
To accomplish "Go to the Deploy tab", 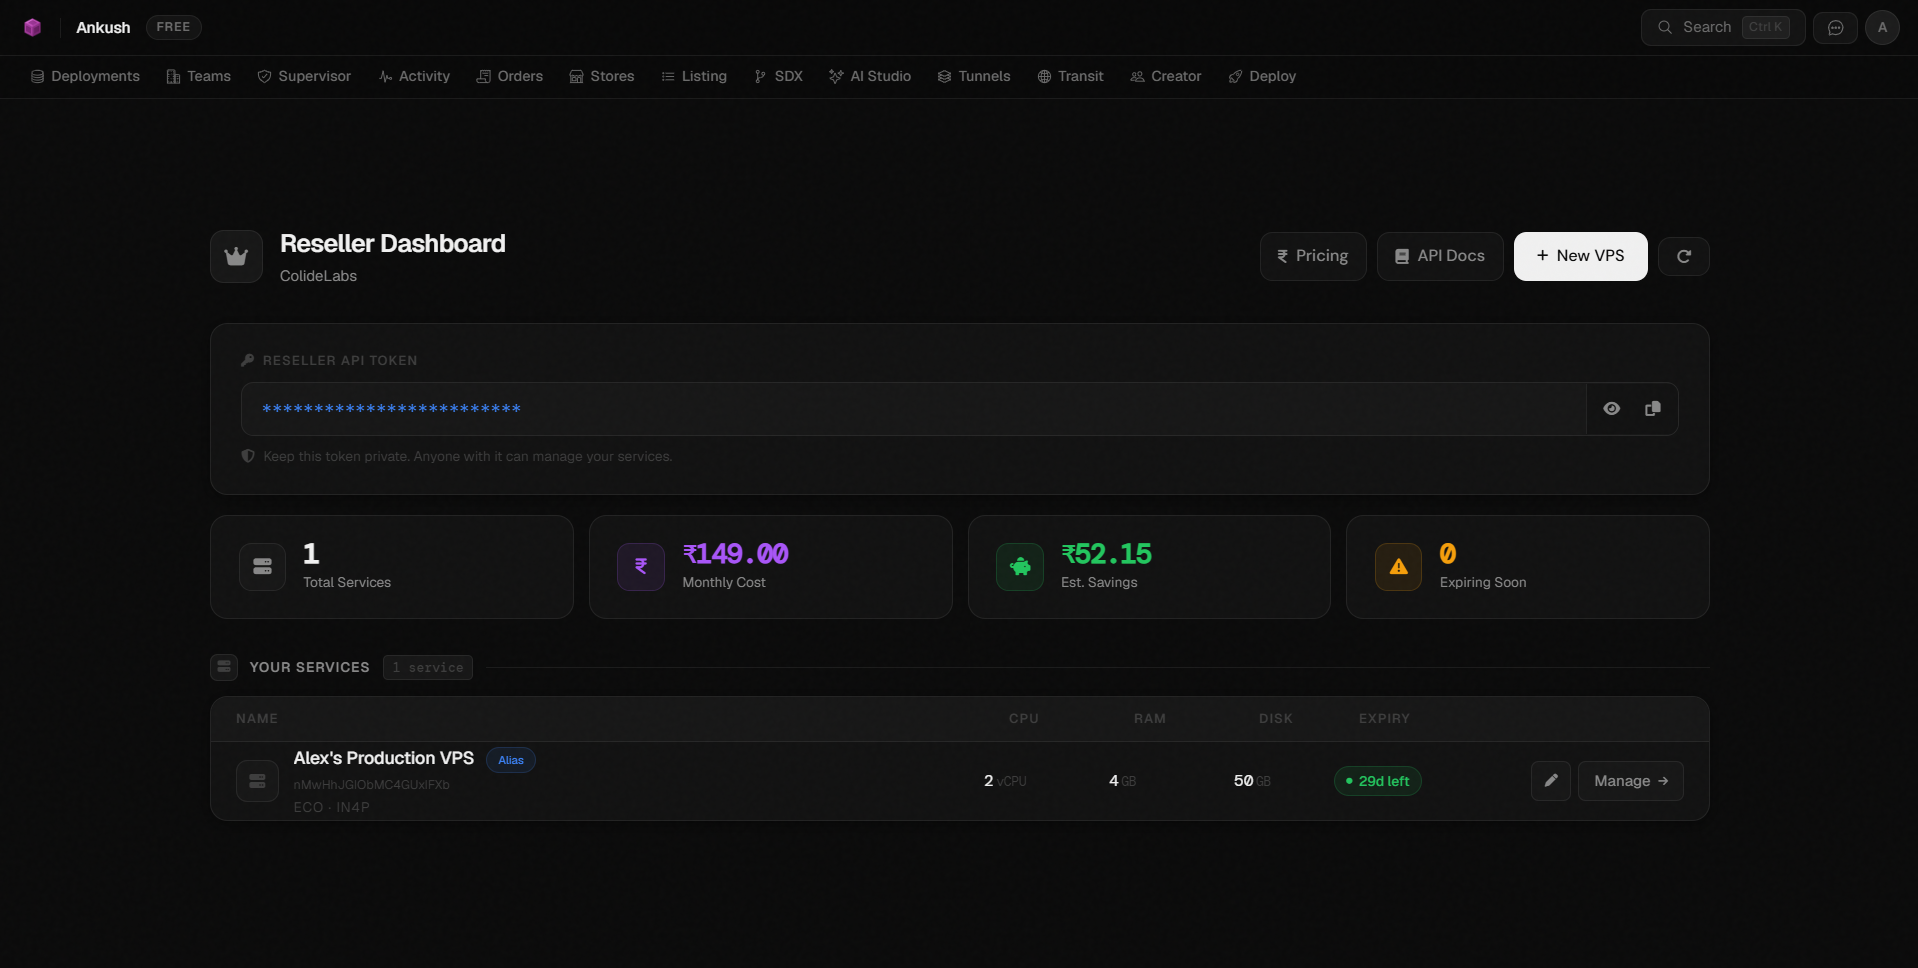I will point(1262,76).
